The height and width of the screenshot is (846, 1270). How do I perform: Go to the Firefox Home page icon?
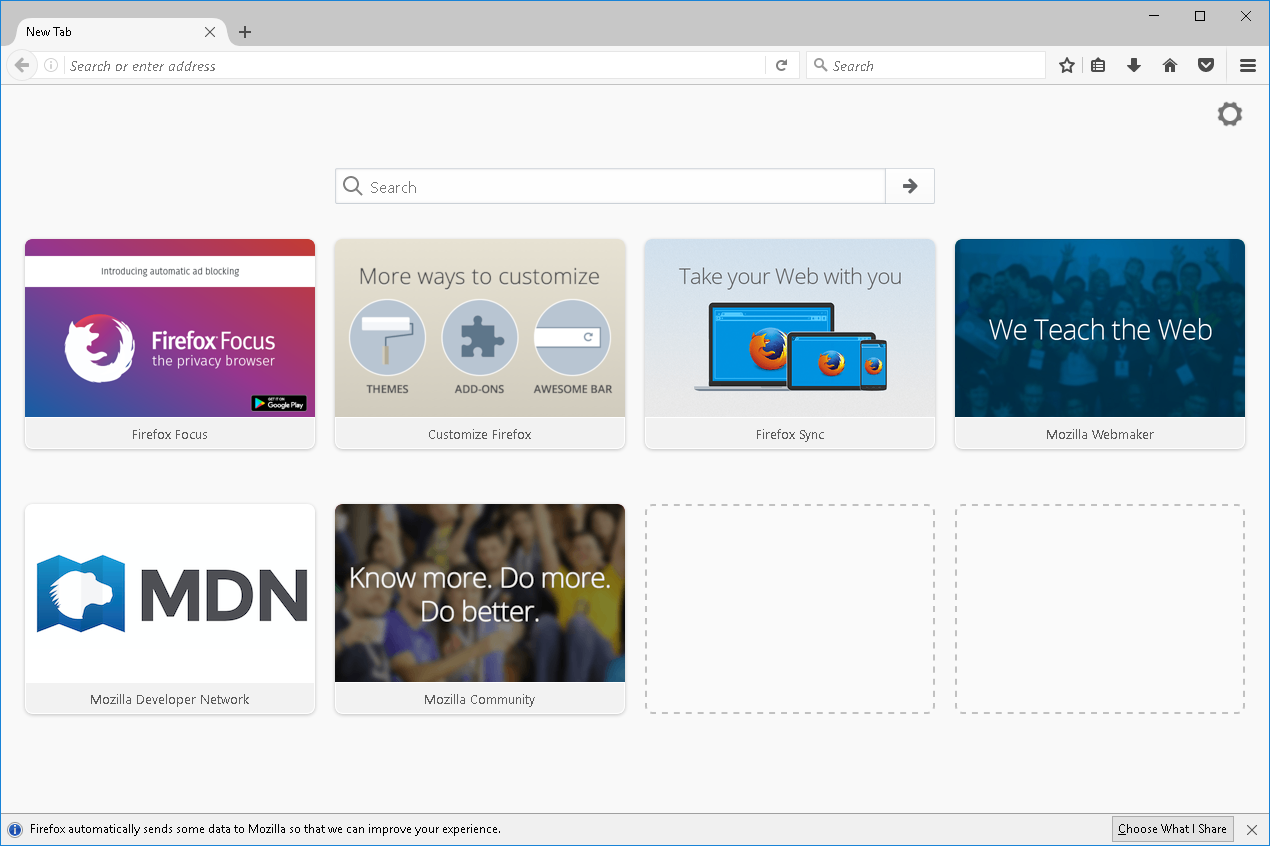(1170, 66)
